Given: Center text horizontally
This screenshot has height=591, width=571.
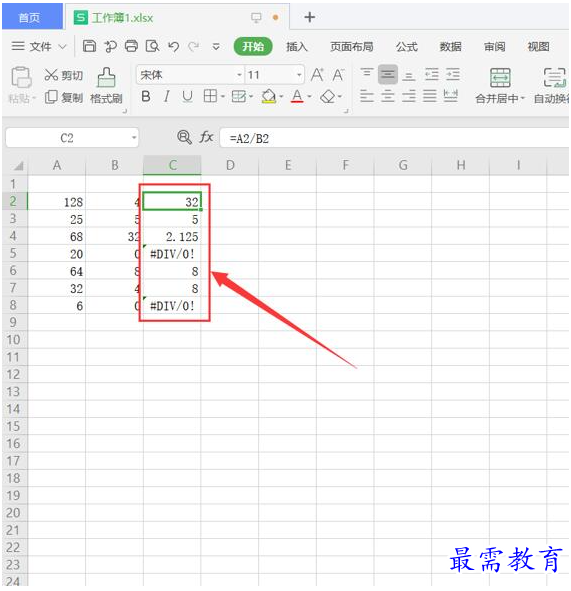Looking at the screenshot, I should pyautogui.click(x=387, y=96).
